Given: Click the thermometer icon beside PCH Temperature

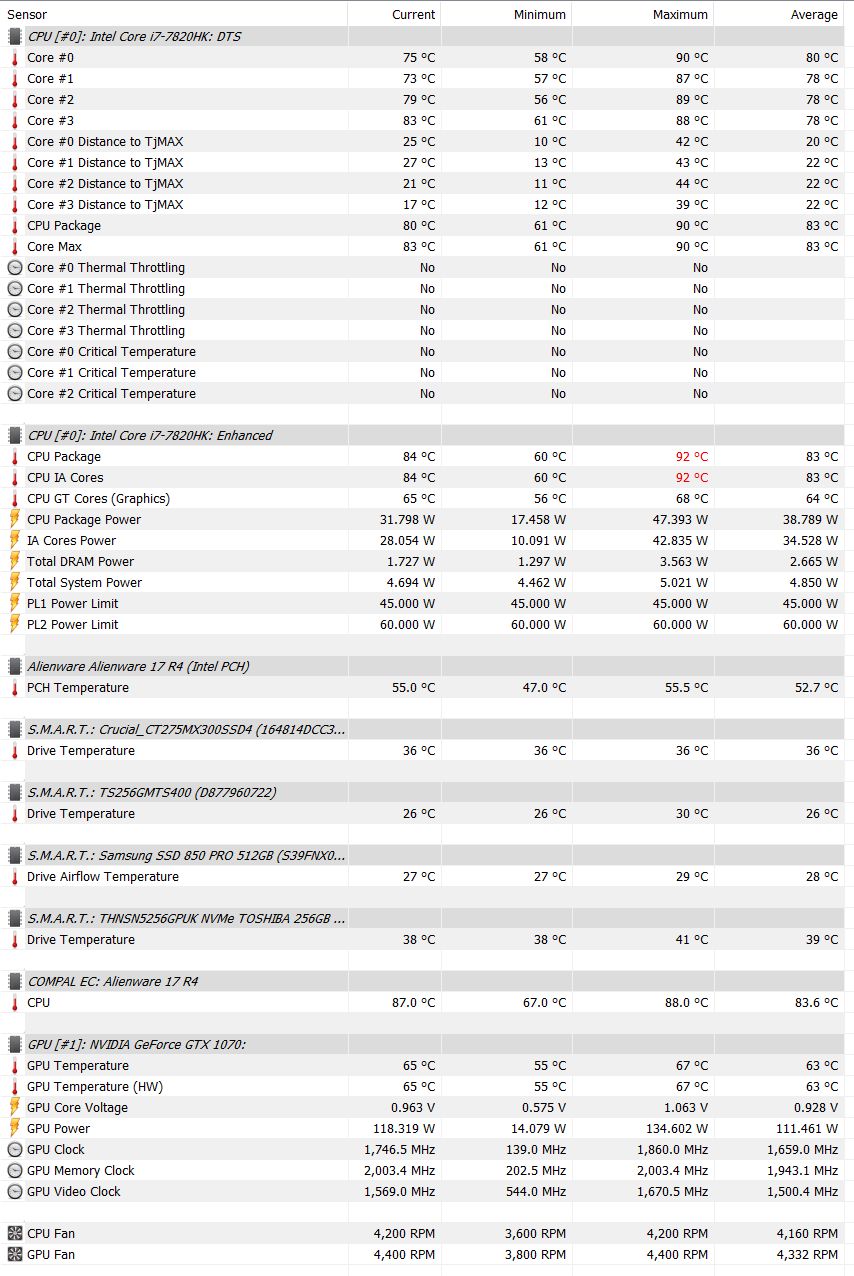Looking at the screenshot, I should 15,688.
